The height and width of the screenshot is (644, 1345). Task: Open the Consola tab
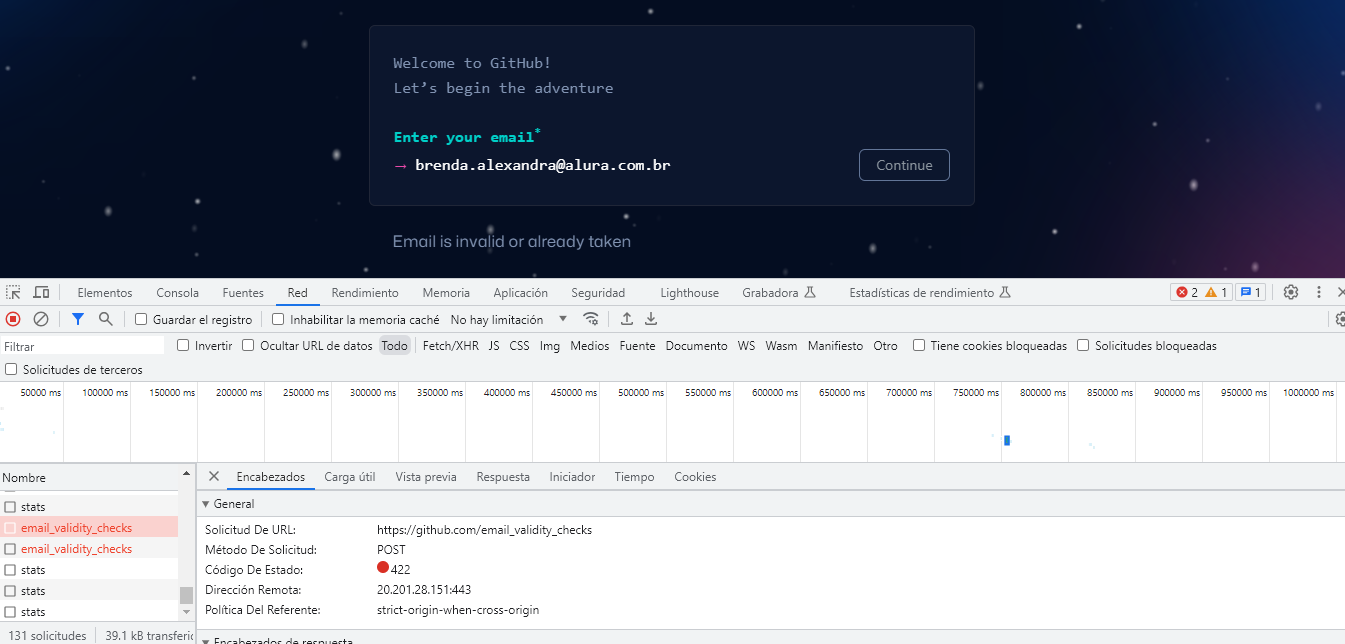[x=178, y=293]
